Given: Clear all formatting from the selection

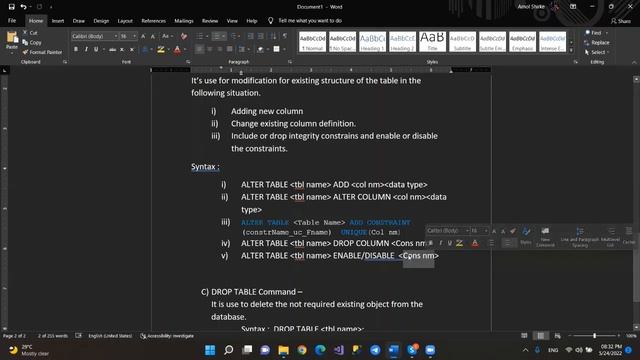Looking at the screenshot, I should [x=184, y=36].
